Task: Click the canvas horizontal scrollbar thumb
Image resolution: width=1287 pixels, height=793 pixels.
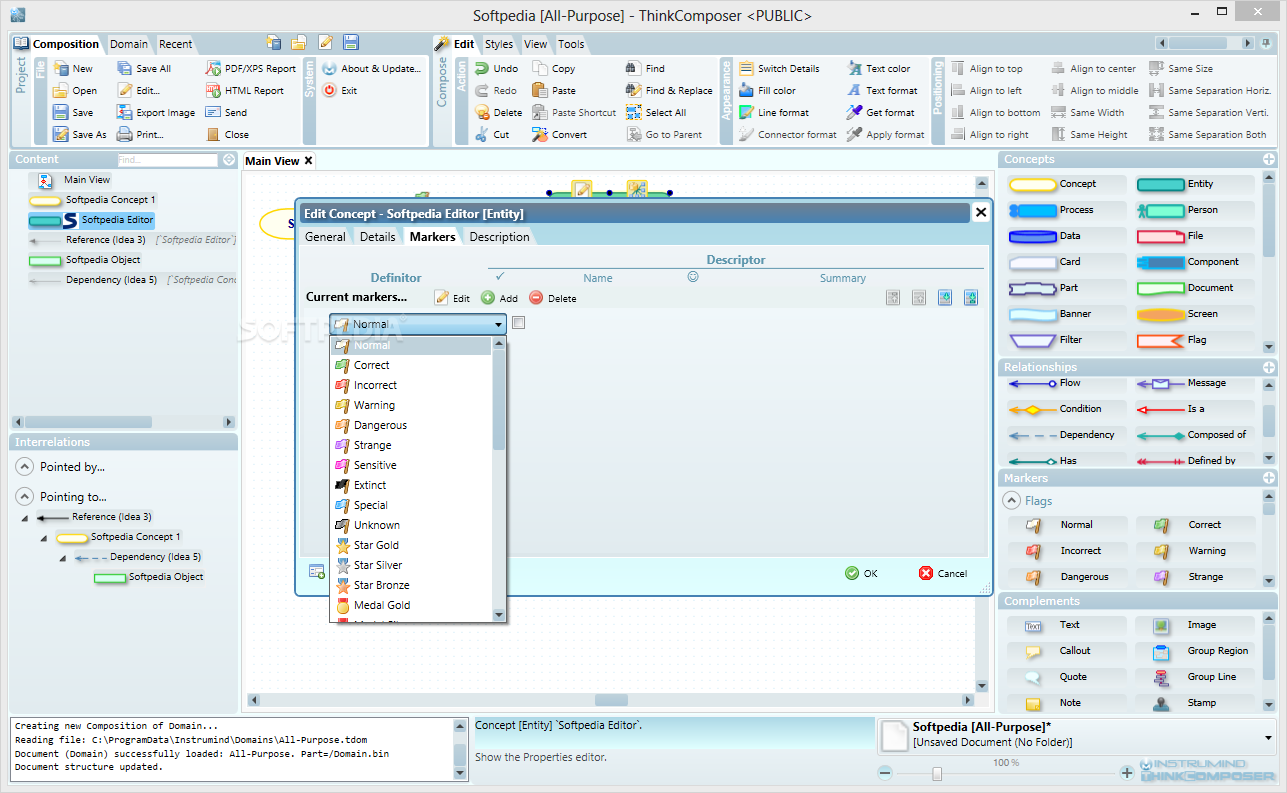Action: 611,700
